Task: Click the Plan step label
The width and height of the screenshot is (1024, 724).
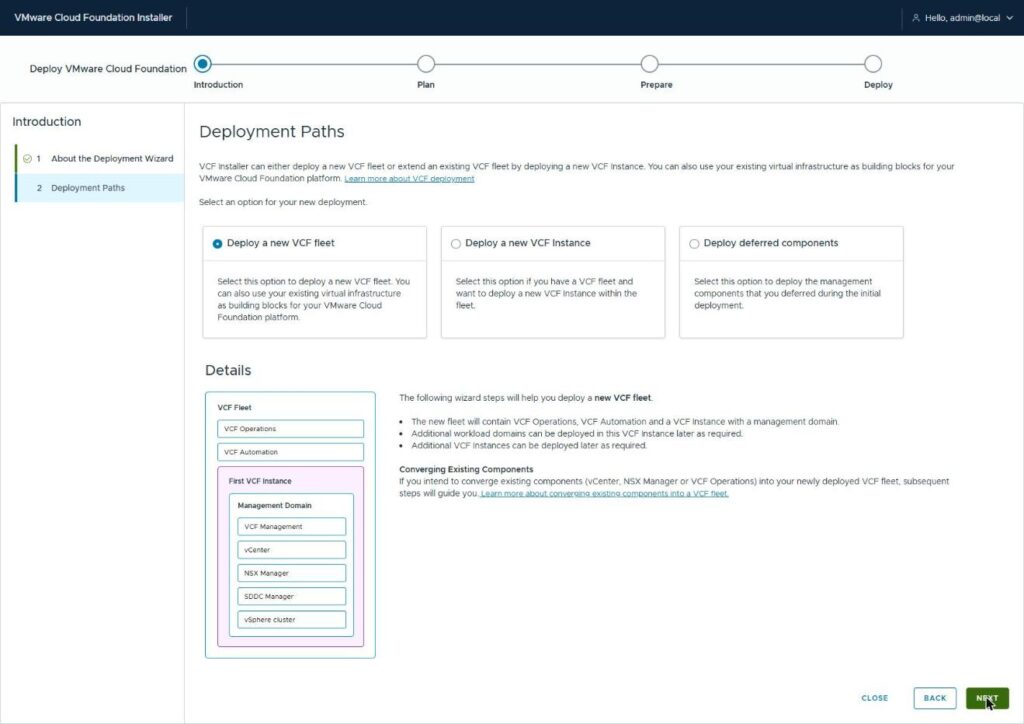Action: tap(426, 85)
